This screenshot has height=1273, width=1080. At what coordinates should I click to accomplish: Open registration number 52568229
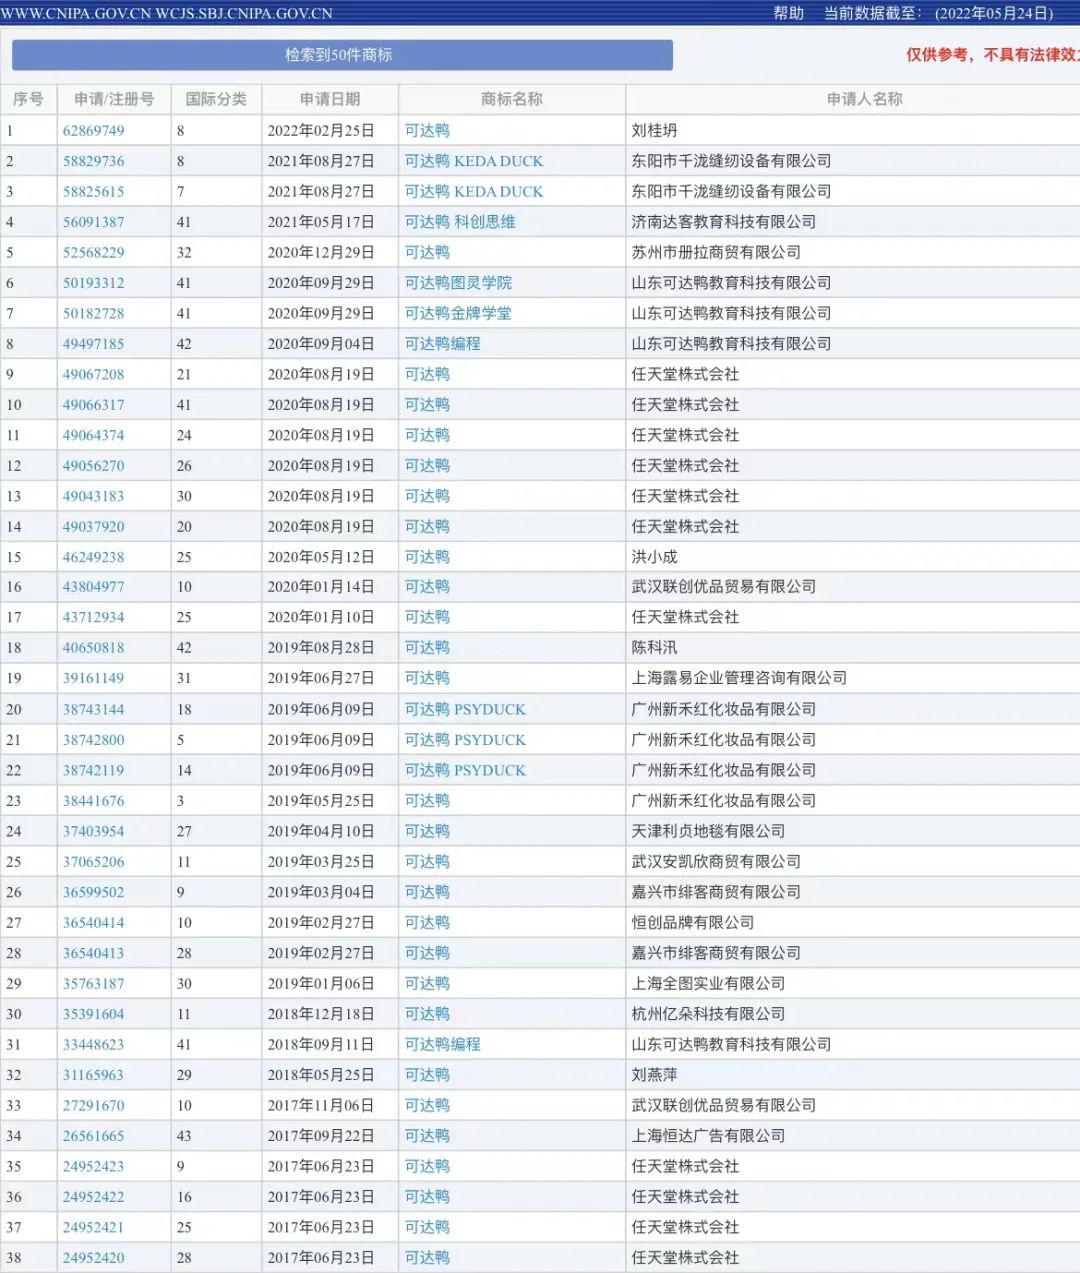coord(94,253)
